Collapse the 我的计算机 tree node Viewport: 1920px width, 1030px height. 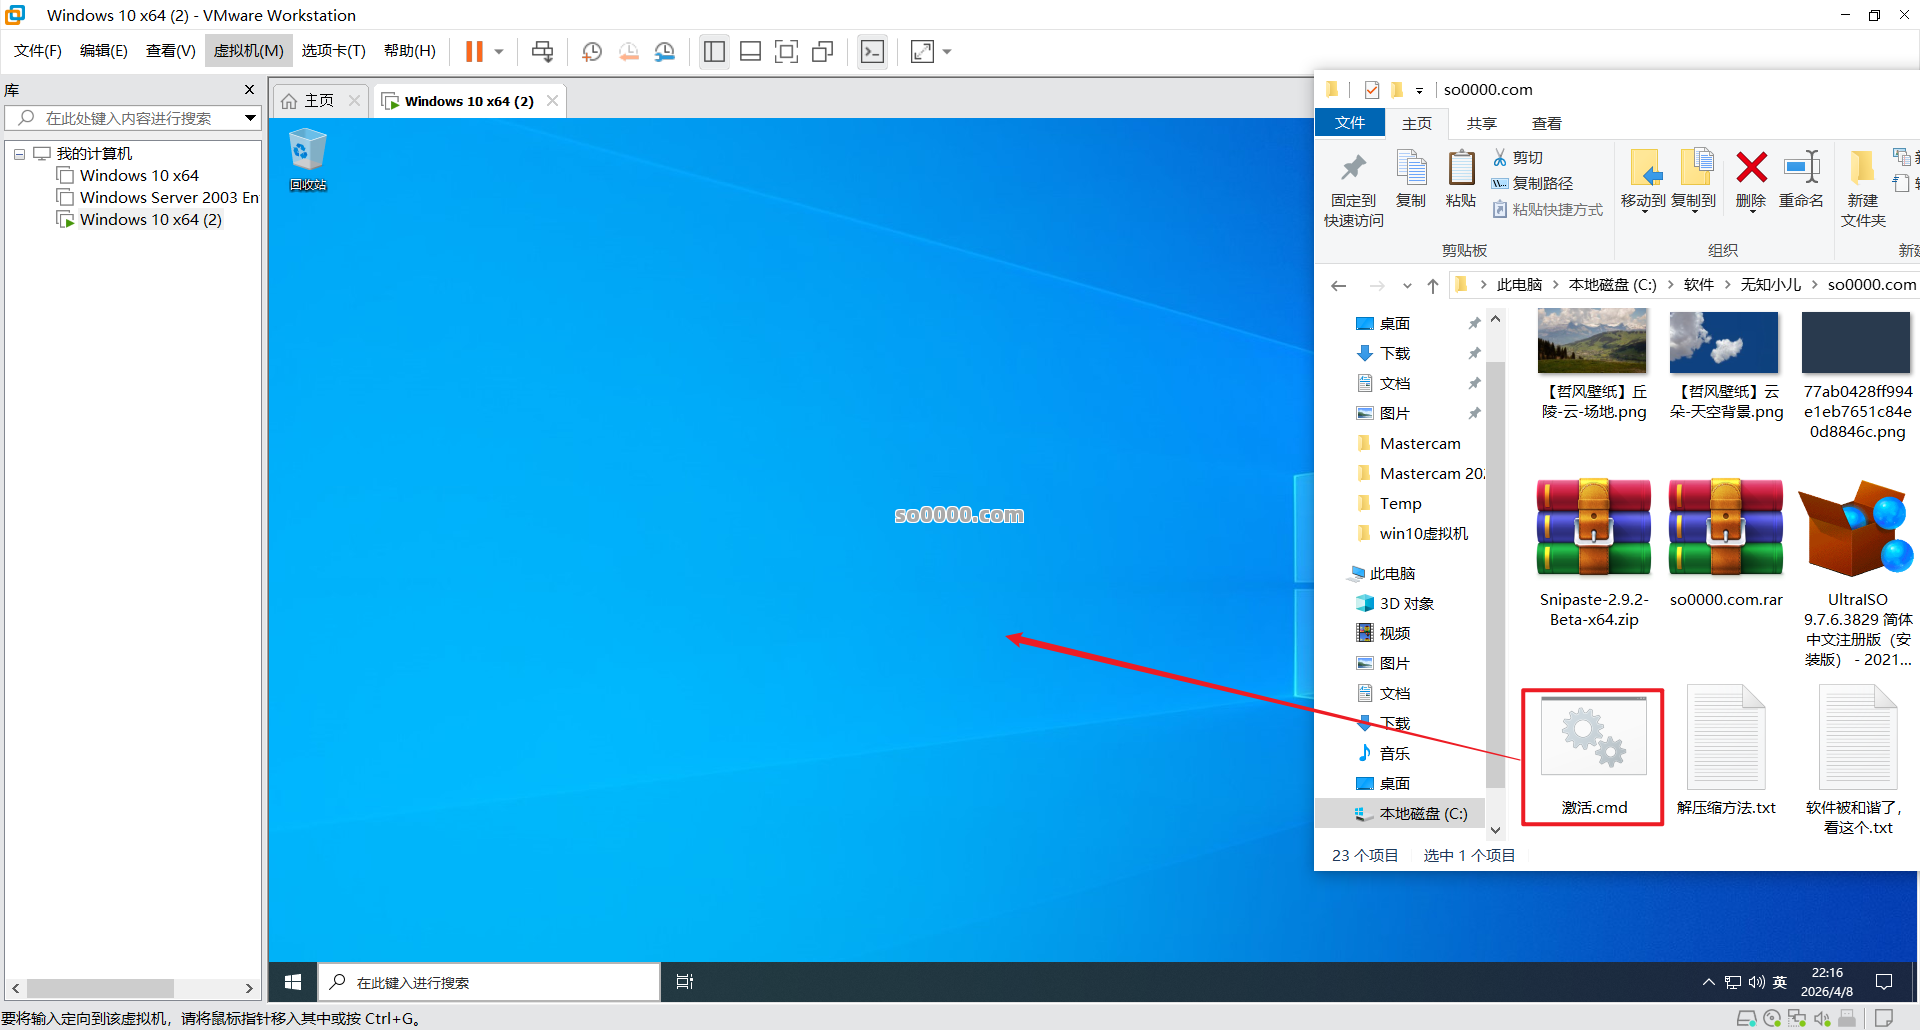[19, 154]
